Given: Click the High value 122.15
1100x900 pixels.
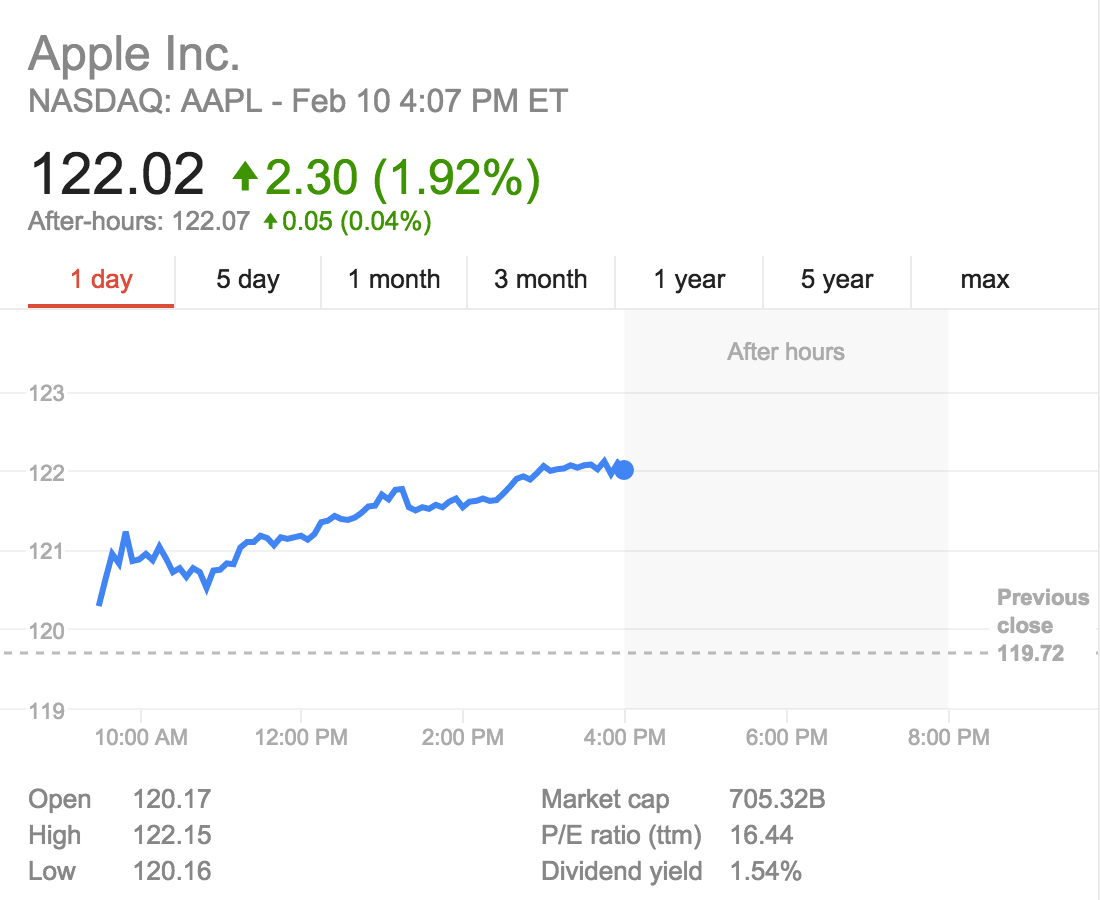Looking at the screenshot, I should pyautogui.click(x=172, y=835).
